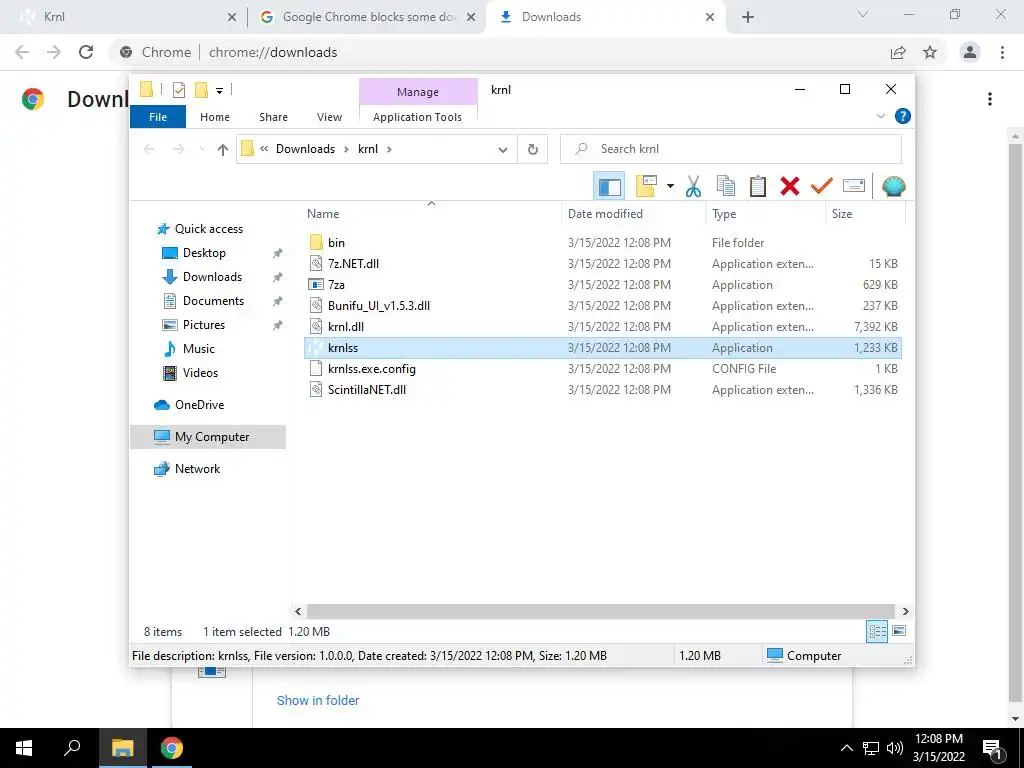
Task: Open Chrome three-dot menu
Action: (x=1002, y=52)
